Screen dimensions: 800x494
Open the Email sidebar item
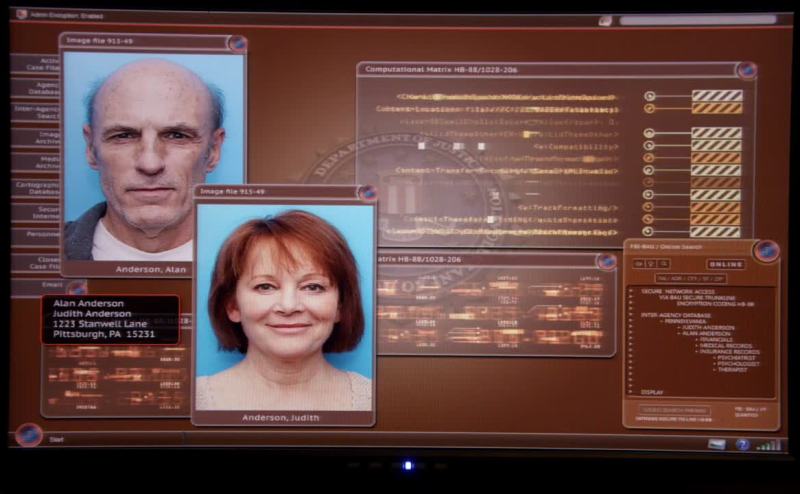[36, 286]
